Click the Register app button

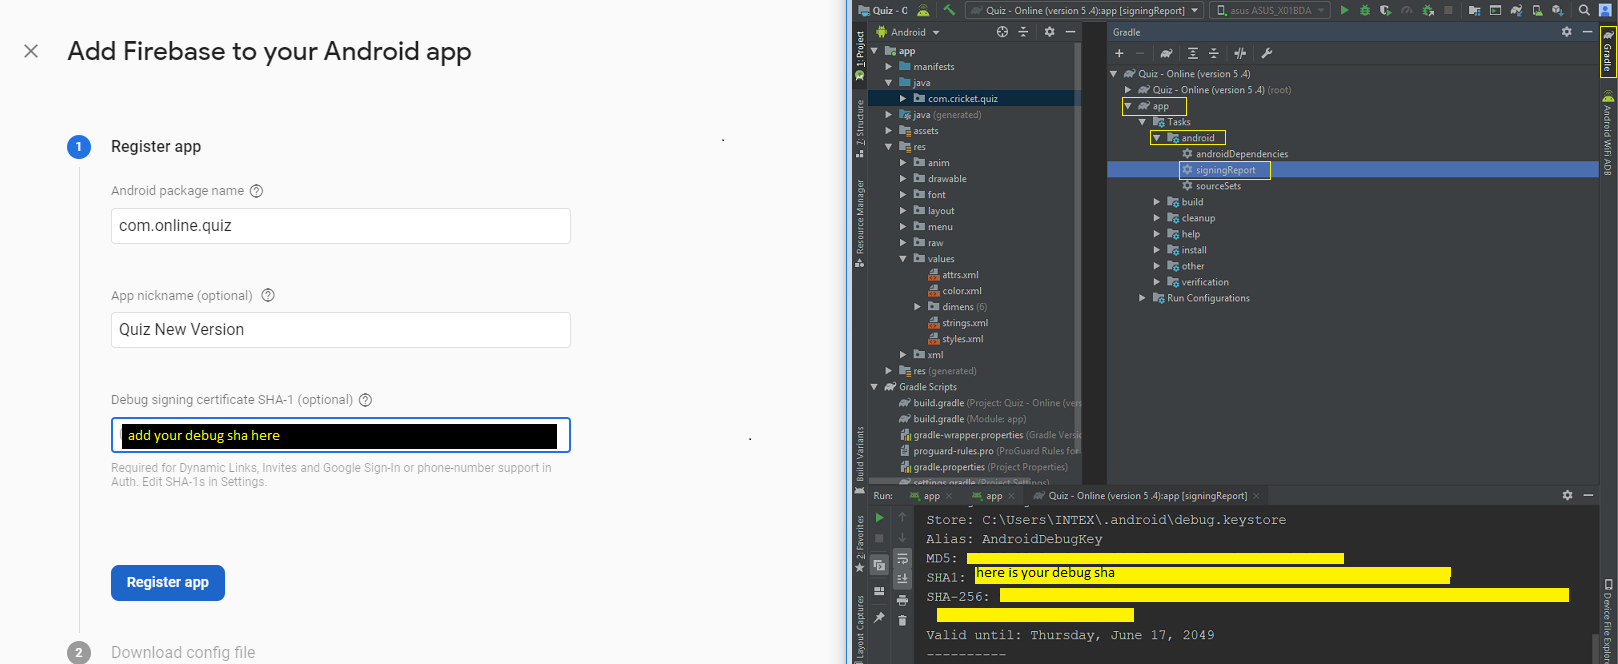coord(168,583)
